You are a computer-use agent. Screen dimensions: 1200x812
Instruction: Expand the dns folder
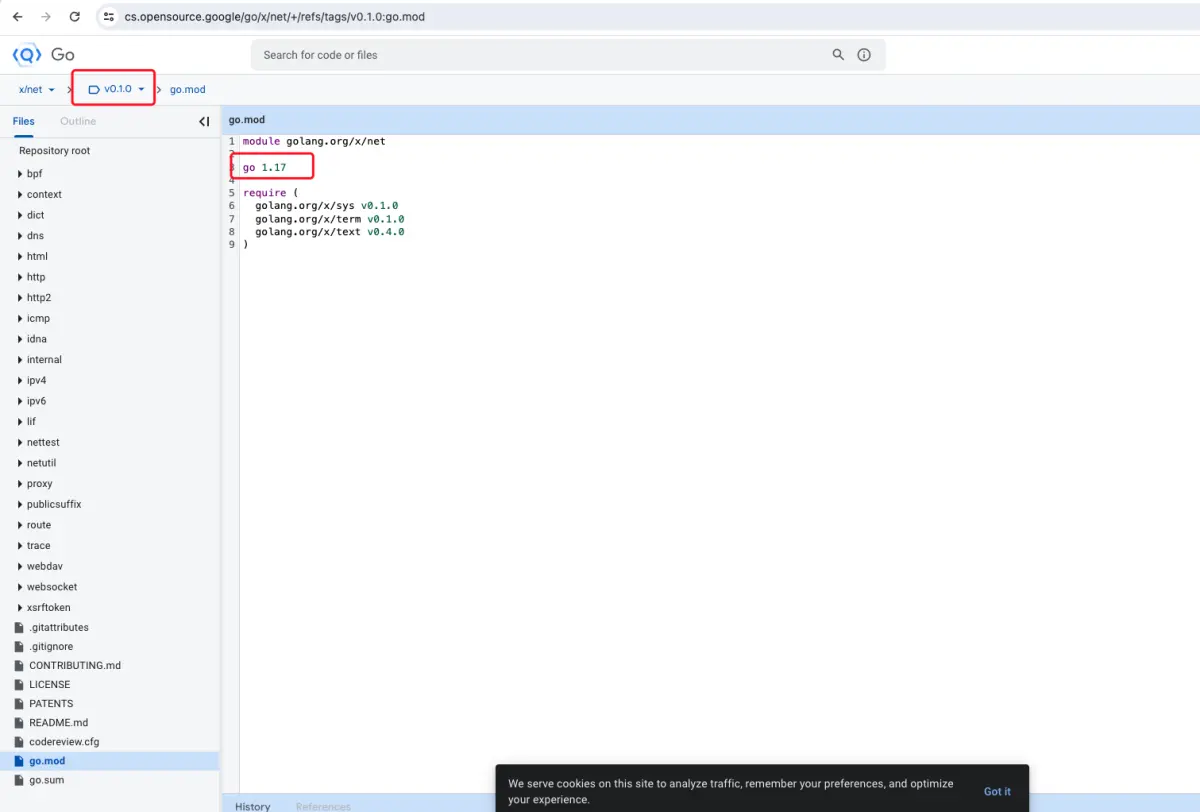tap(20, 236)
